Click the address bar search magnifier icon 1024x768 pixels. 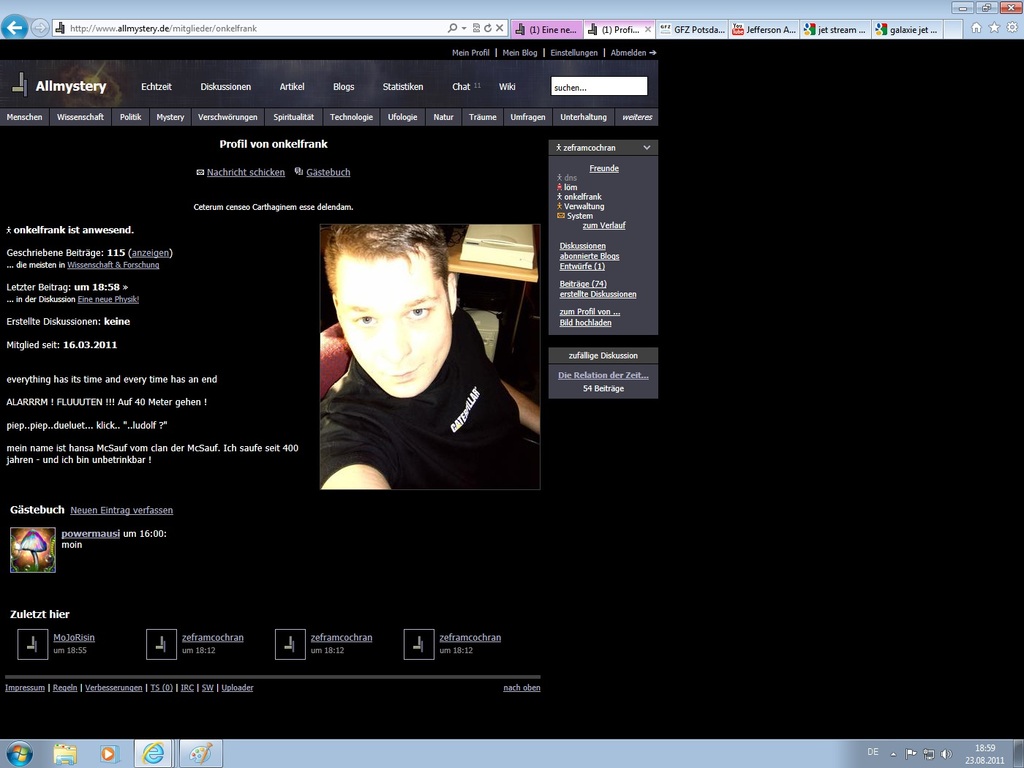pos(453,28)
